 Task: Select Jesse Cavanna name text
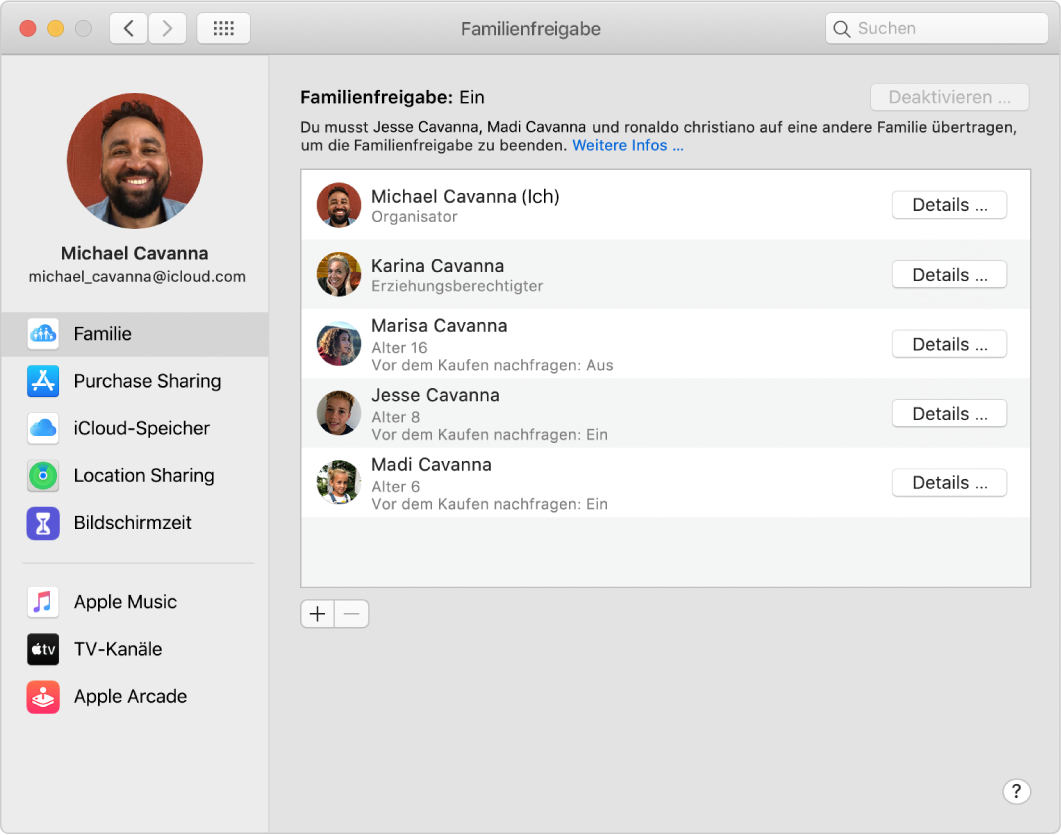(435, 395)
